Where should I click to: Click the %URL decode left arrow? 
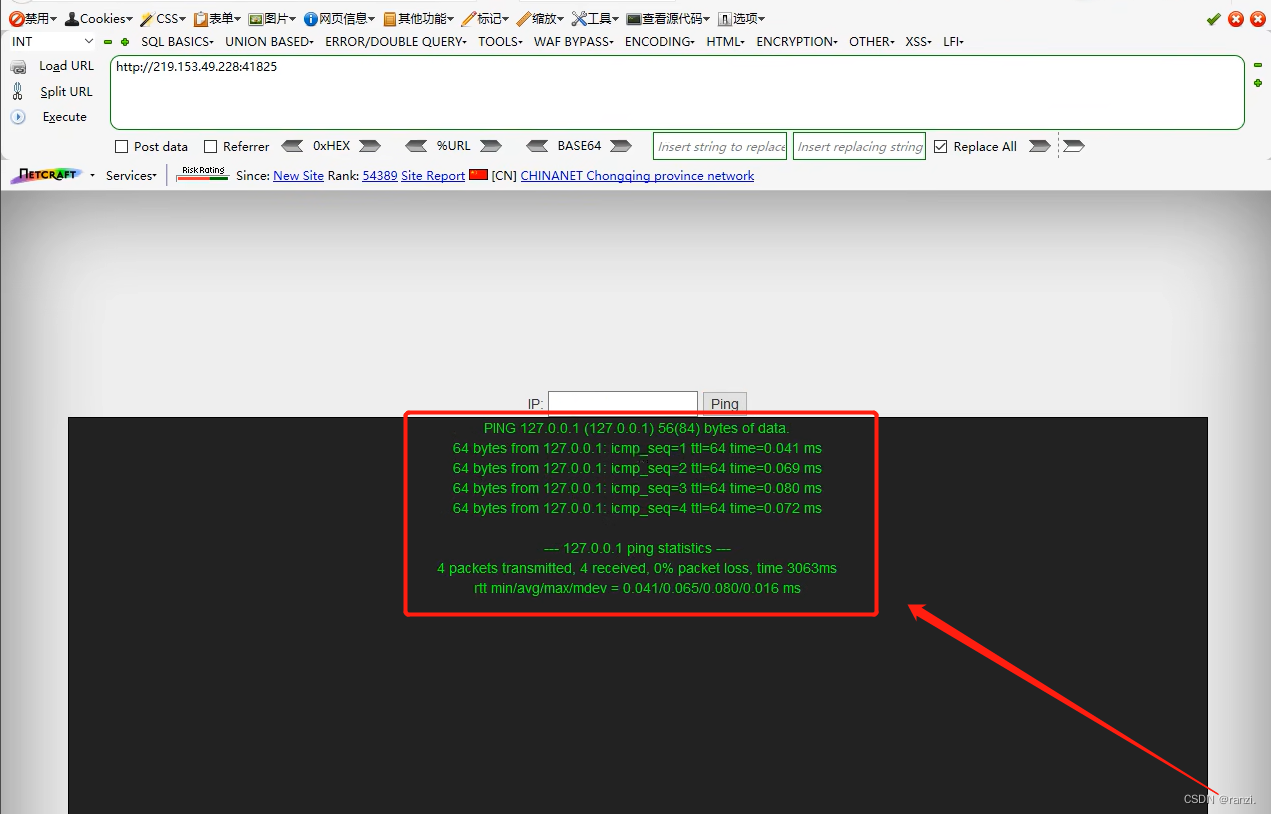[x=416, y=146]
